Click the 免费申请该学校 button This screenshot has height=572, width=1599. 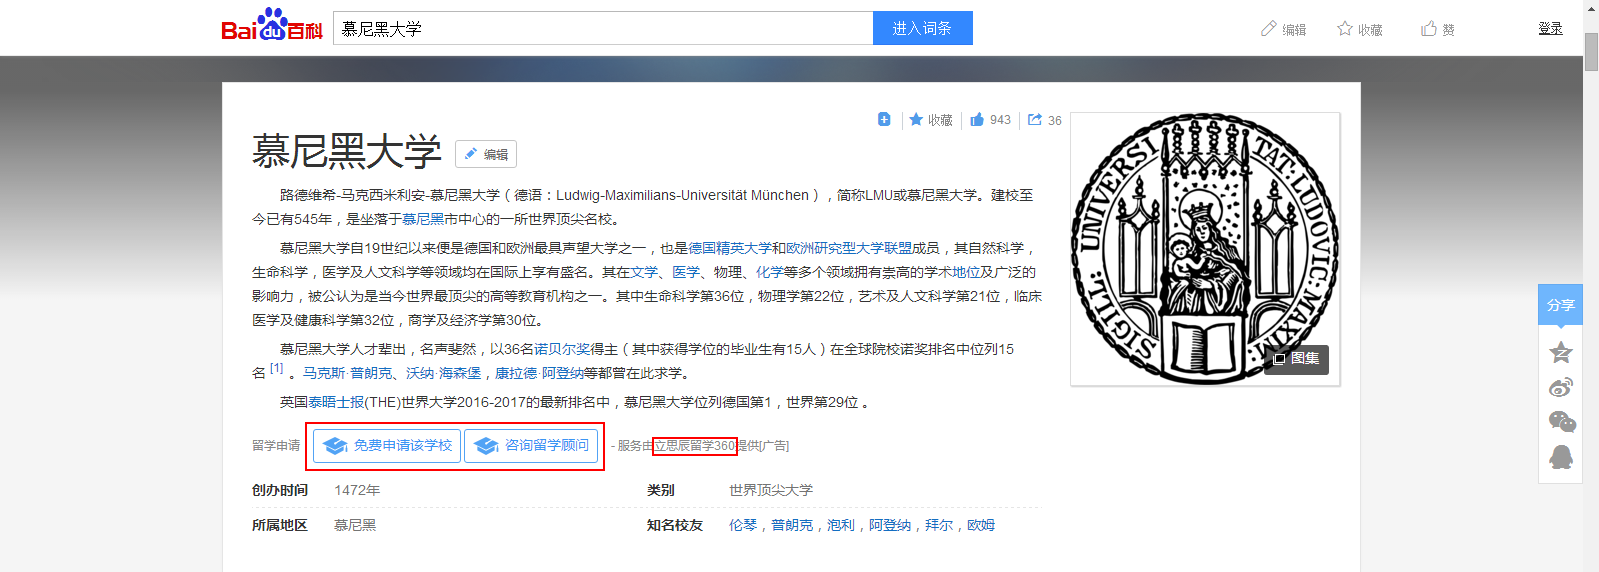pos(387,446)
